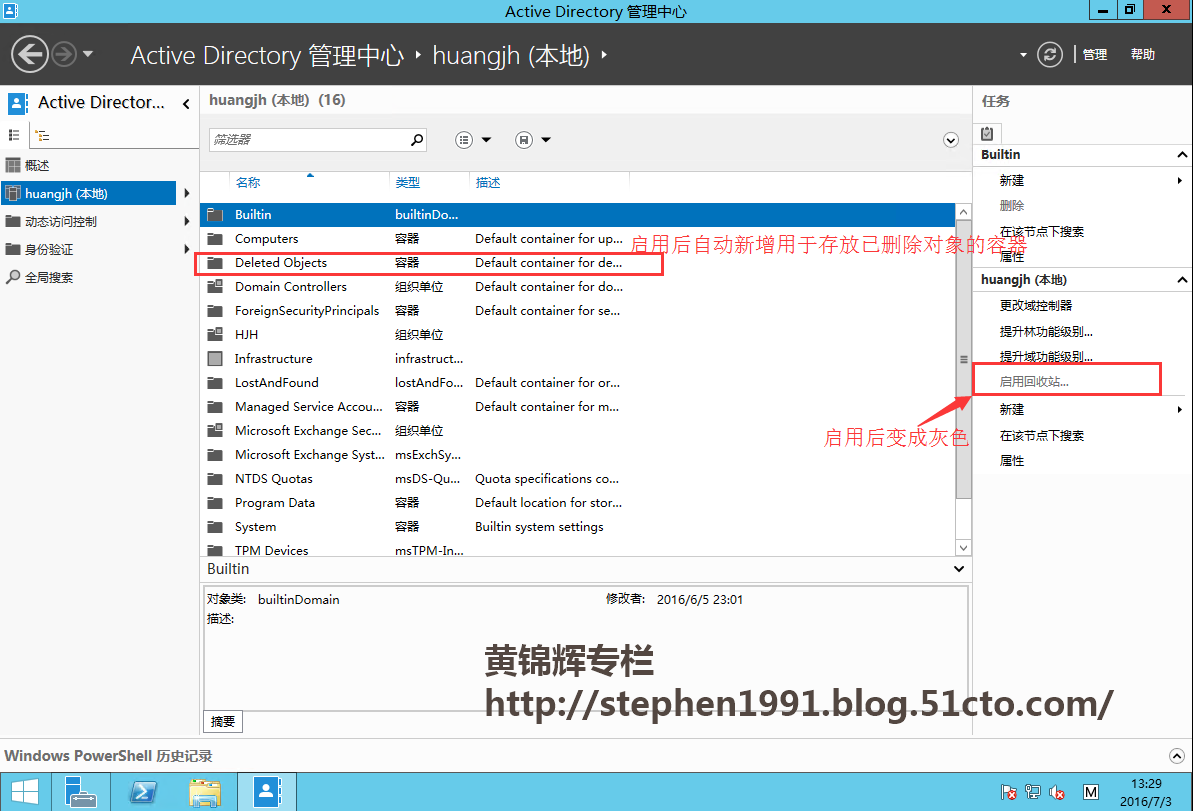
Task: Launch PowerShell from taskbar
Action: tap(142, 792)
